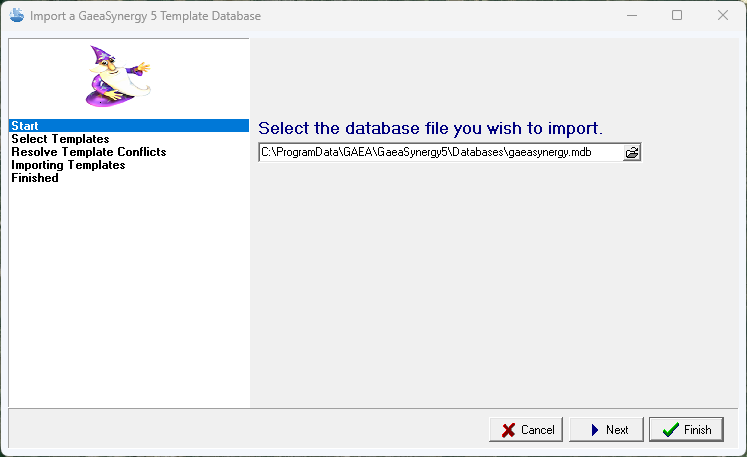Click the blue arrow icon on Next
This screenshot has height=457, width=747.
point(593,430)
